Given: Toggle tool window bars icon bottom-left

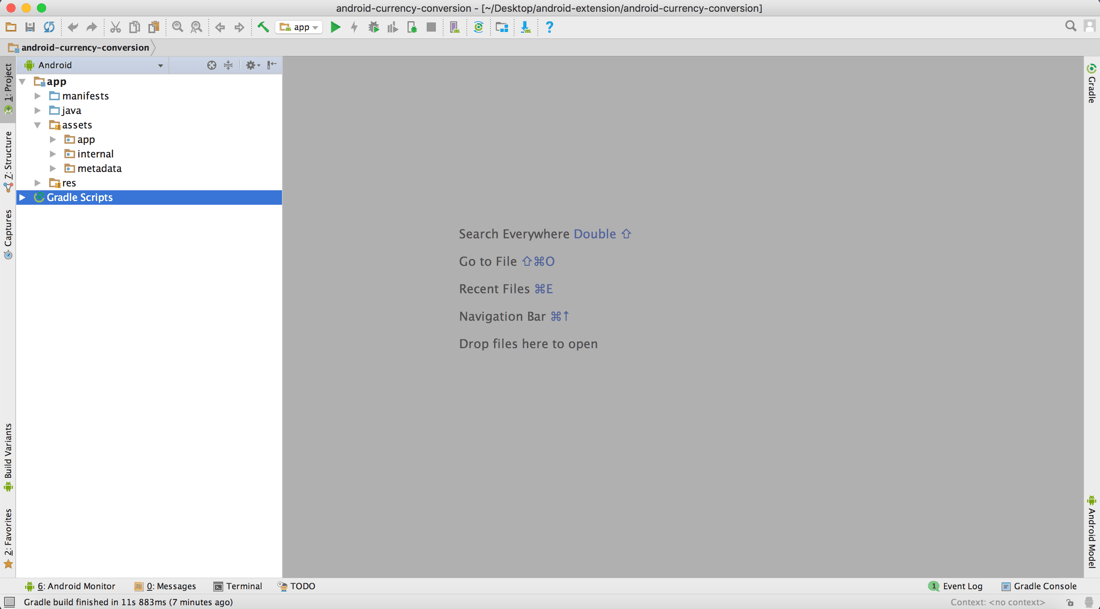Looking at the screenshot, I should pyautogui.click(x=9, y=602).
